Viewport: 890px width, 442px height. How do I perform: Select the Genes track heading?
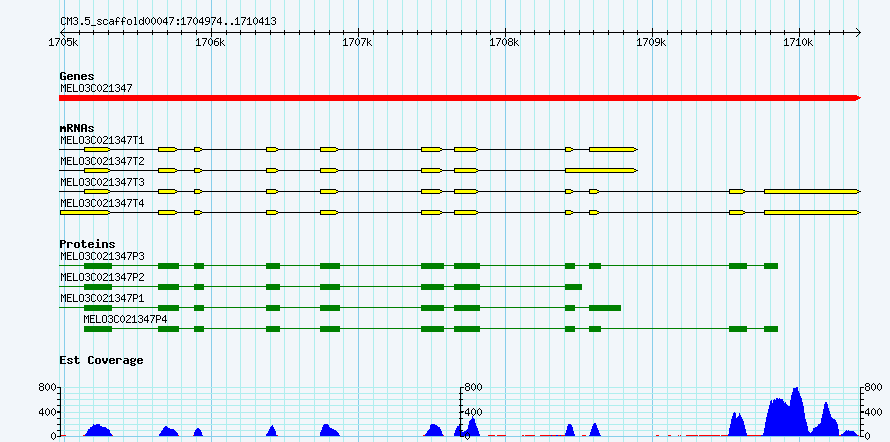pos(77,76)
